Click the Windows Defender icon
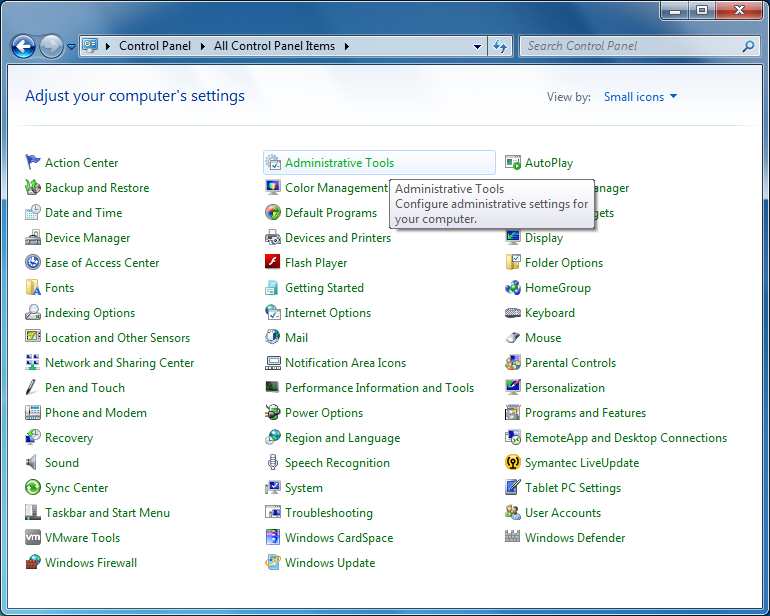770x616 pixels. [x=513, y=538]
